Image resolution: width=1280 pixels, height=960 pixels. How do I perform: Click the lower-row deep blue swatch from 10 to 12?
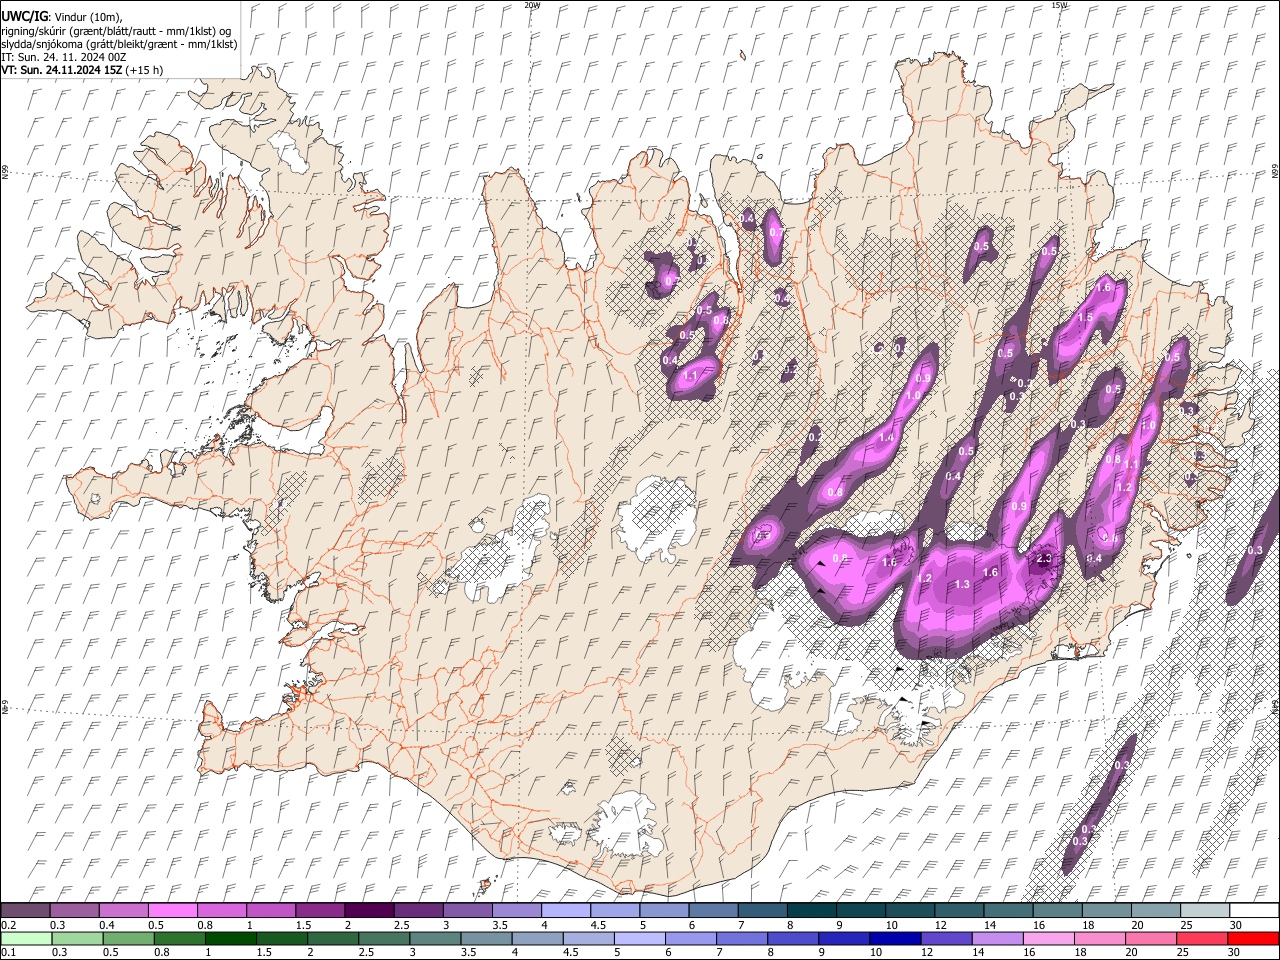tap(895, 938)
